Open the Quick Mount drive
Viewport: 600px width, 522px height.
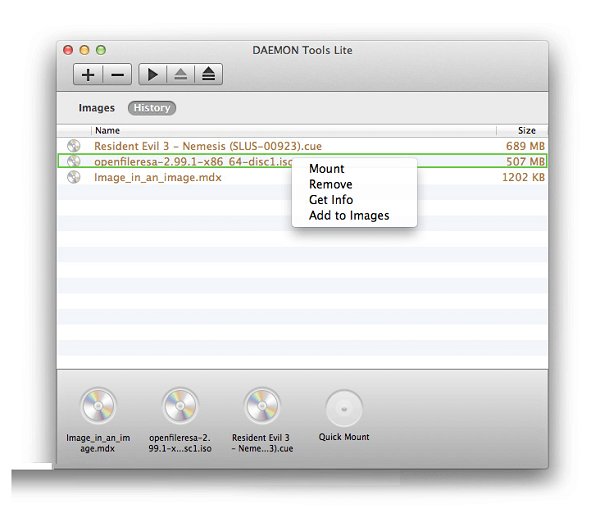click(x=344, y=408)
